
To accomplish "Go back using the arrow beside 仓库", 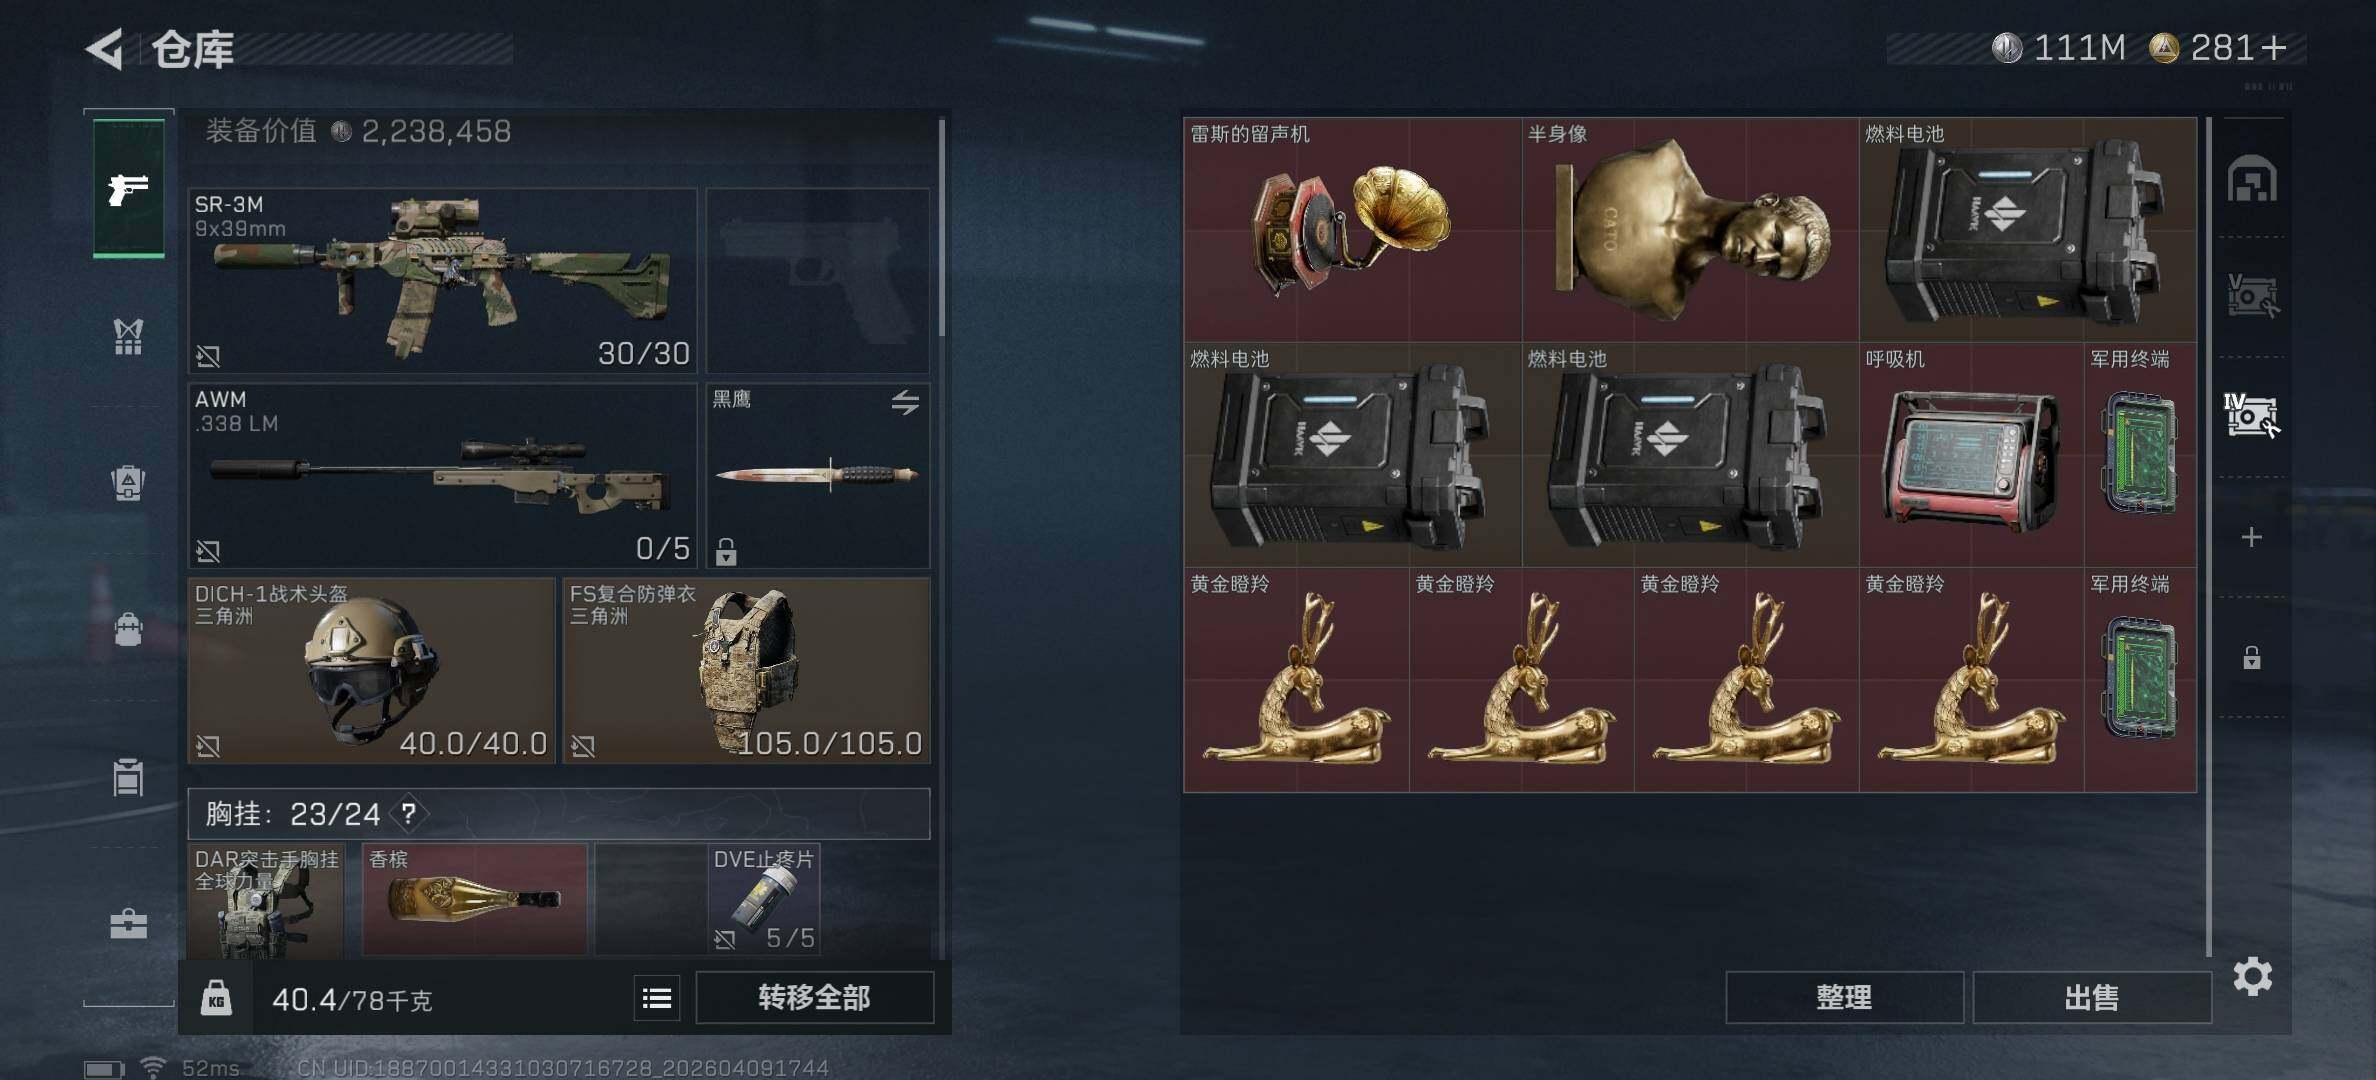I will (105, 48).
